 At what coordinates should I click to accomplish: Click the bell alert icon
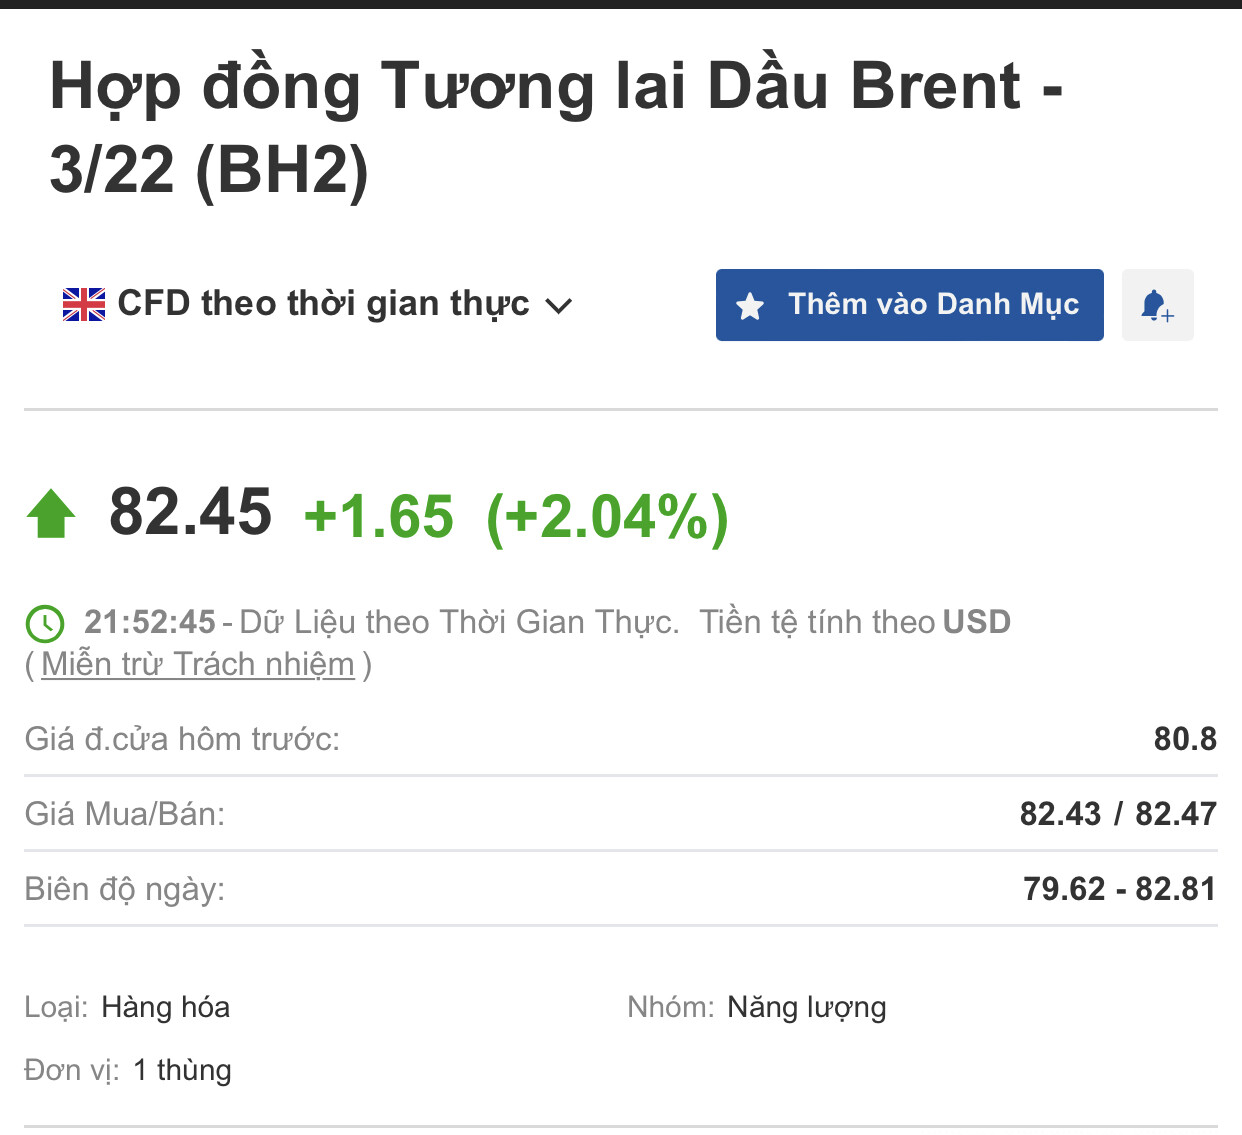pyautogui.click(x=1157, y=305)
